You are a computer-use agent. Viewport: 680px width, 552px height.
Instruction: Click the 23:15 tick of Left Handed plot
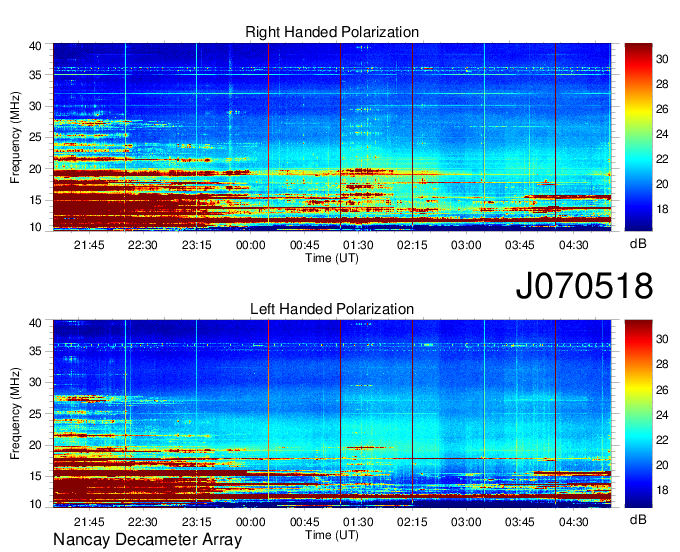coord(196,522)
